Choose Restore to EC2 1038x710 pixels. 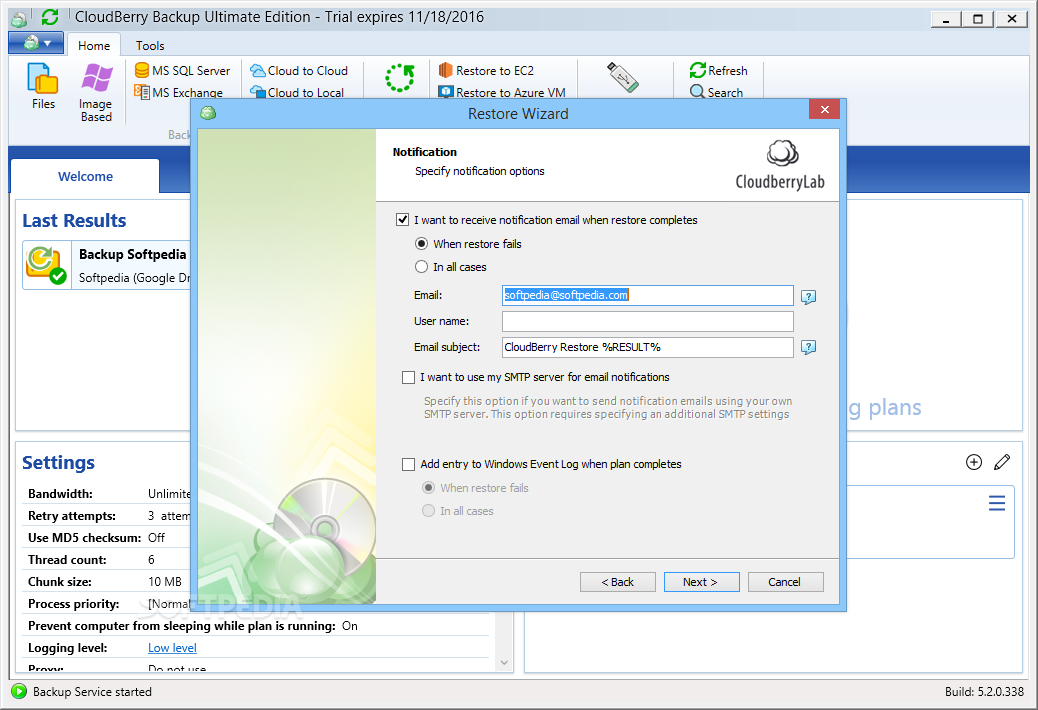coord(486,70)
